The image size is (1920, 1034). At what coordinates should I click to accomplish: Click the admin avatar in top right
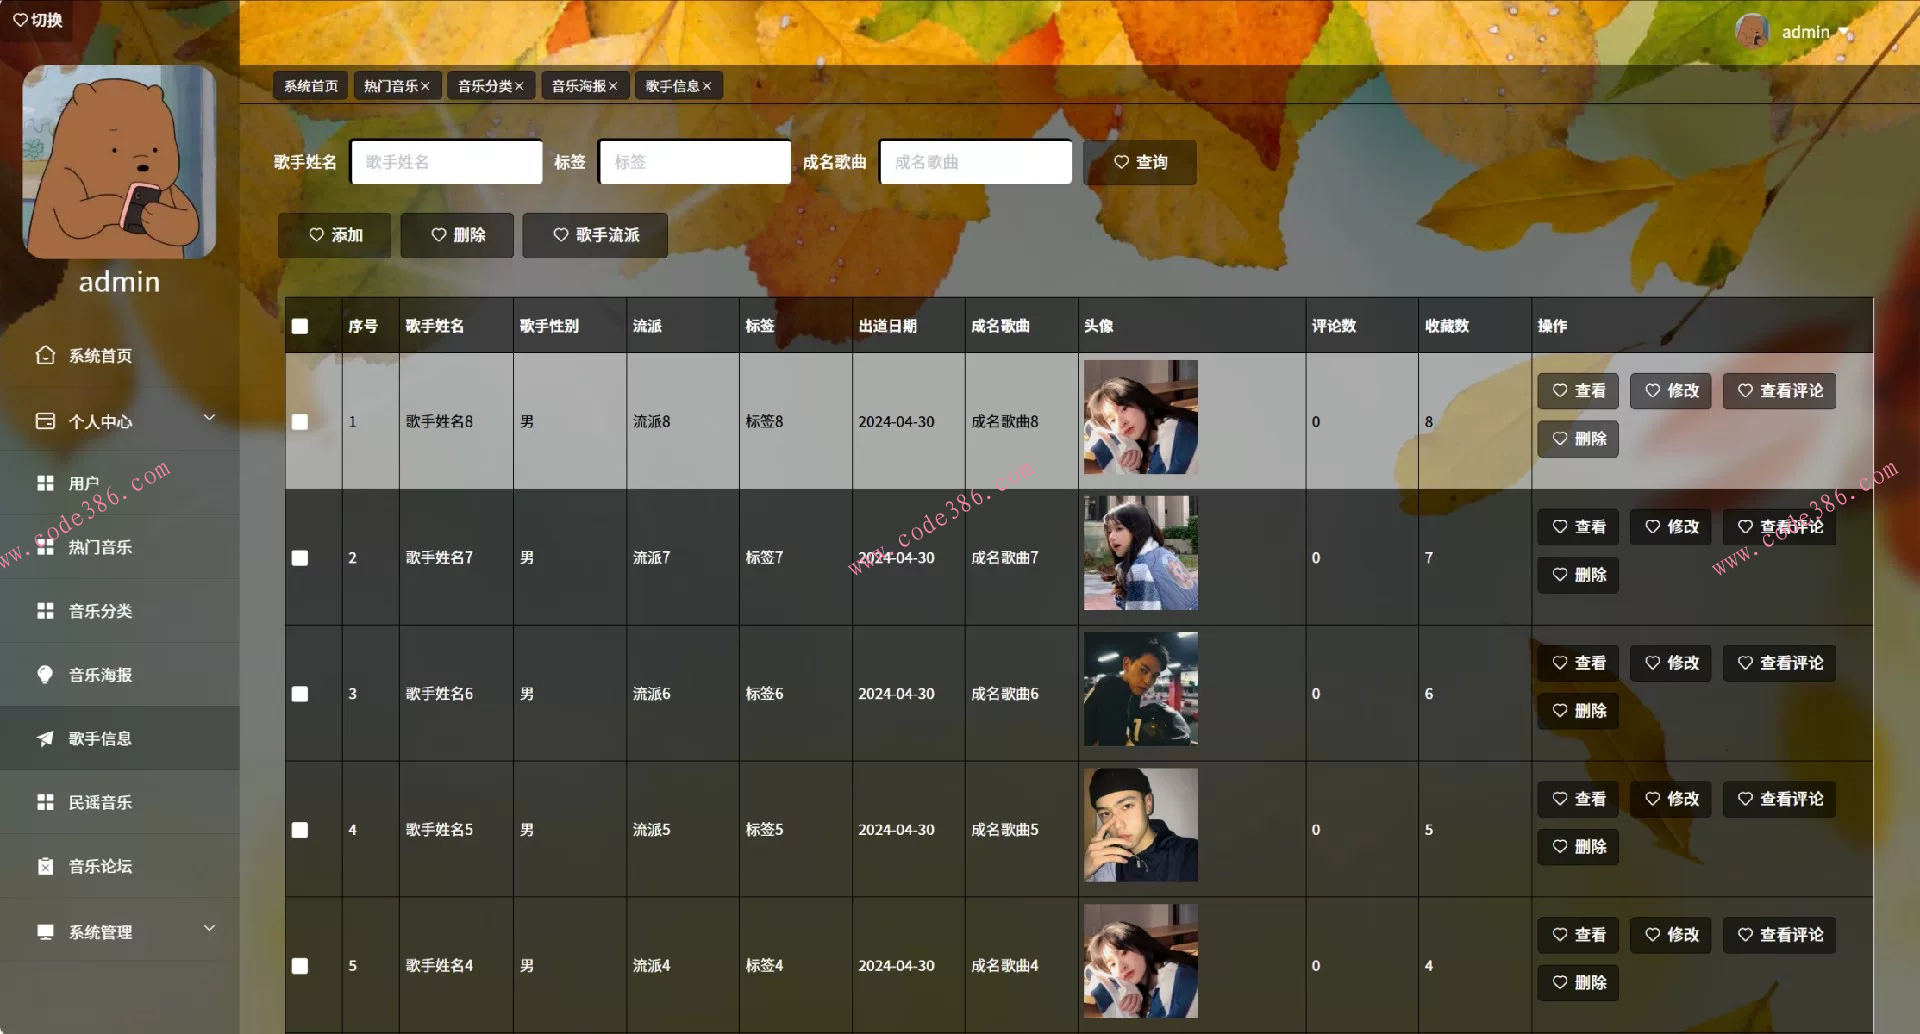(x=1751, y=31)
